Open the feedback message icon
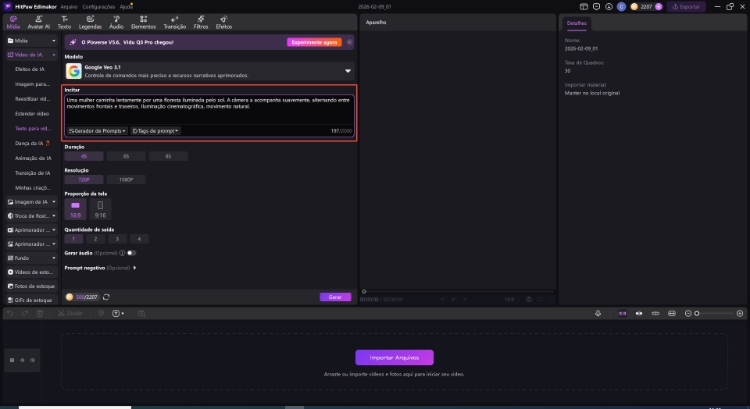Screen dimensions: 750x409 tap(596, 7)
